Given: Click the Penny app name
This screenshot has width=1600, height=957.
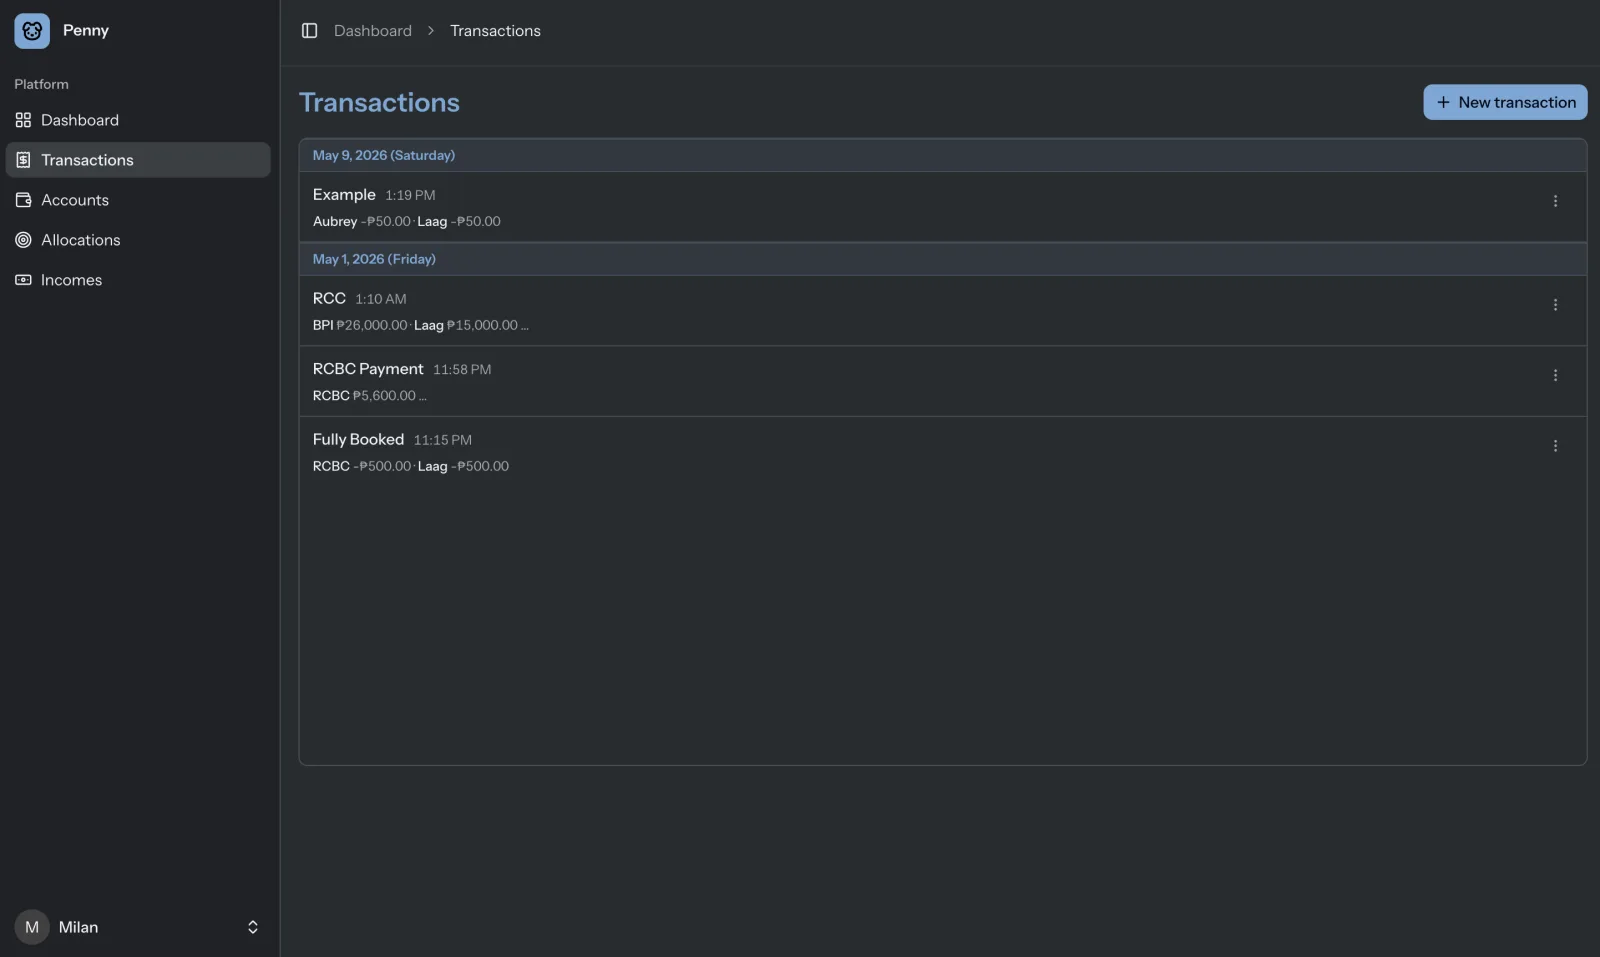Looking at the screenshot, I should click(86, 30).
